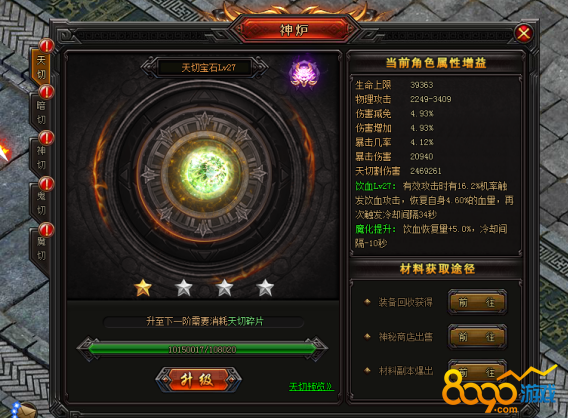Click the red alert badge on 天切 tab
This screenshot has height=418, width=568.
pos(46,46)
